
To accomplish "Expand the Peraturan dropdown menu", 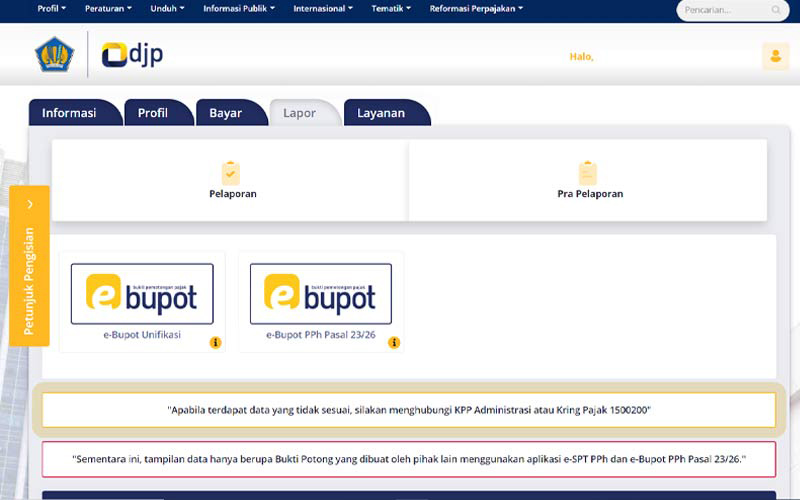I will [108, 9].
